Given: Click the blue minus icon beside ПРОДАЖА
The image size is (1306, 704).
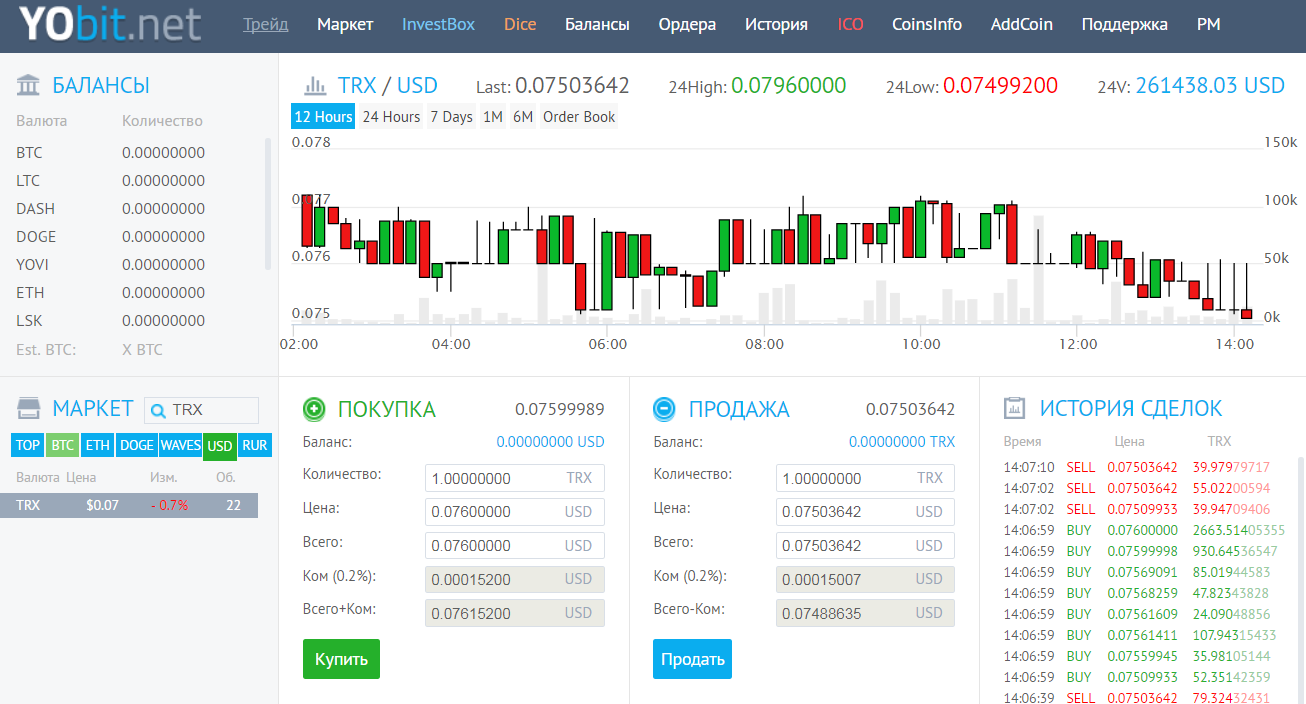Looking at the screenshot, I should (x=664, y=409).
